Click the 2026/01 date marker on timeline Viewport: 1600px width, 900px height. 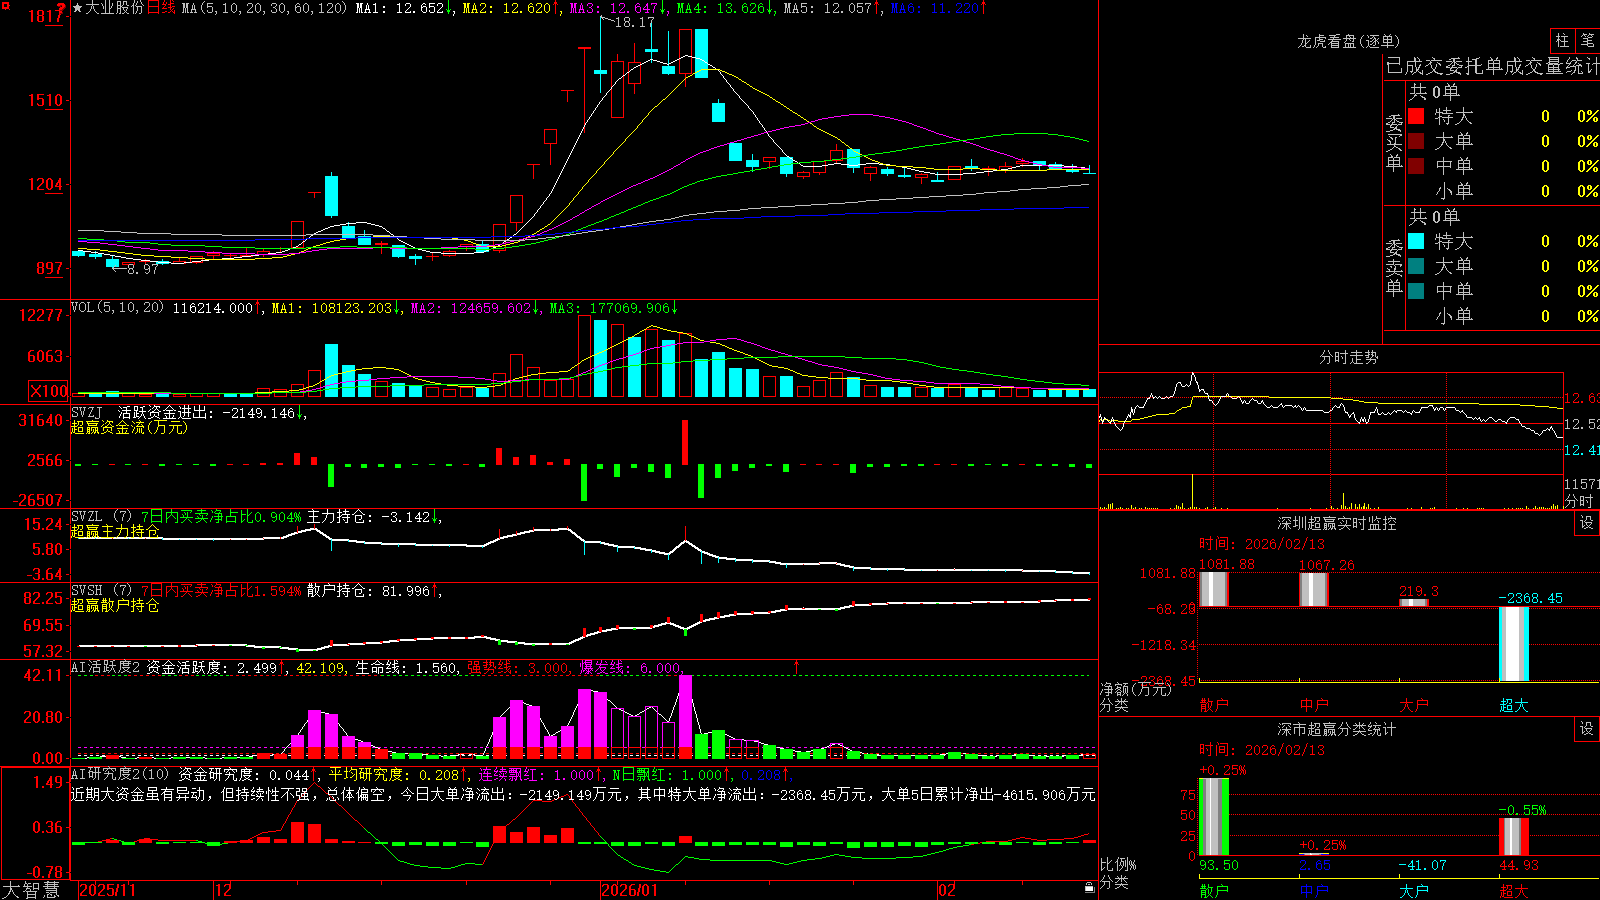tap(629, 890)
